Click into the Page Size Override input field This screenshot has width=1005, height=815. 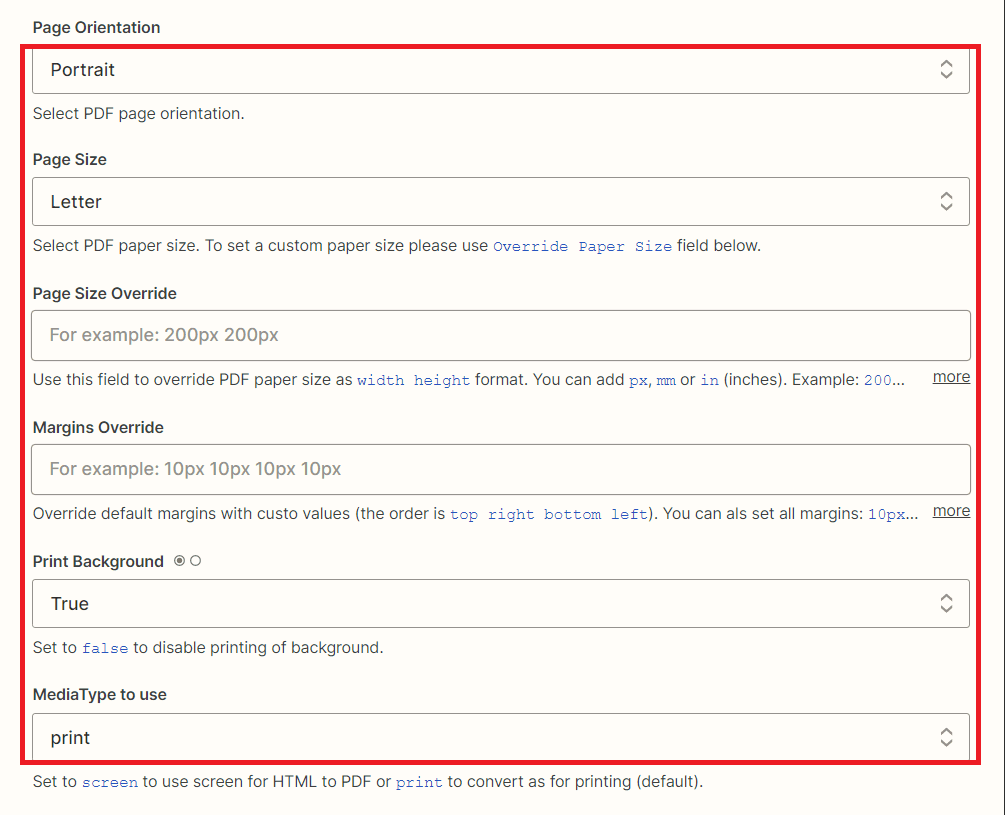500,335
